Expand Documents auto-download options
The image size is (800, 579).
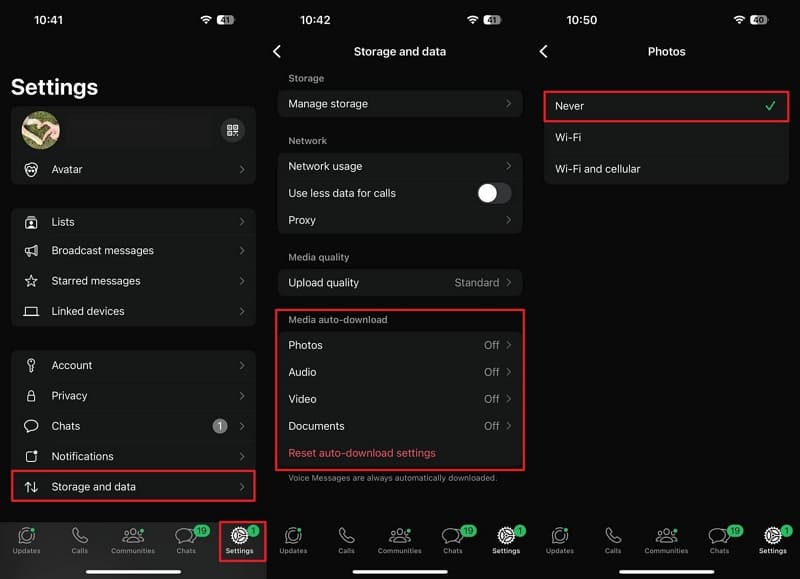(x=400, y=426)
